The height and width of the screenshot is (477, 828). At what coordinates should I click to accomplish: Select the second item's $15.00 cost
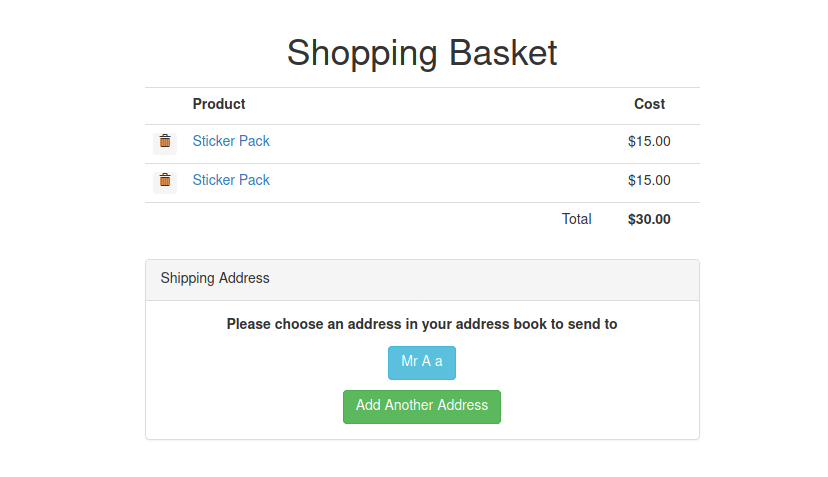coord(649,181)
